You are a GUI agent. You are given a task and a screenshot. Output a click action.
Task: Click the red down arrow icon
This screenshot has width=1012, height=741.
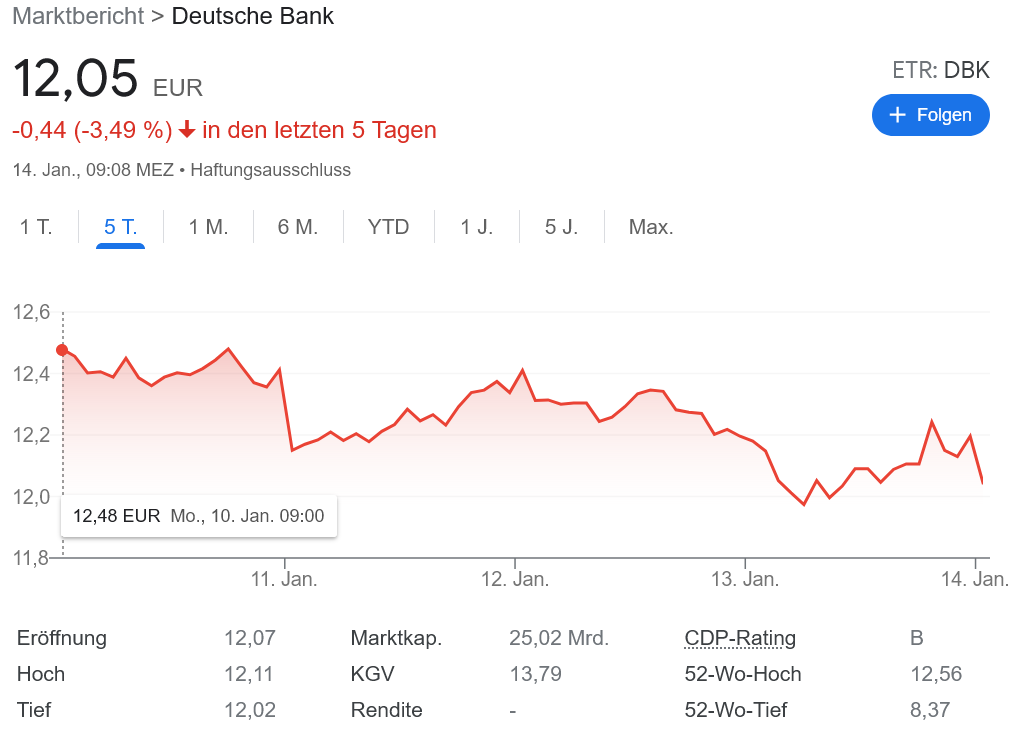click(x=187, y=130)
